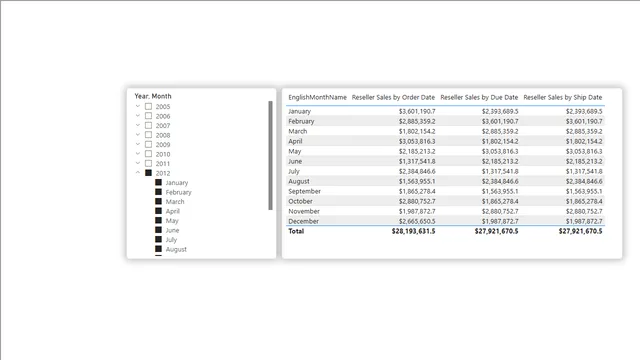This screenshot has width=640, height=360.
Task: Uncheck the January month checkbox
Action: 158,182
